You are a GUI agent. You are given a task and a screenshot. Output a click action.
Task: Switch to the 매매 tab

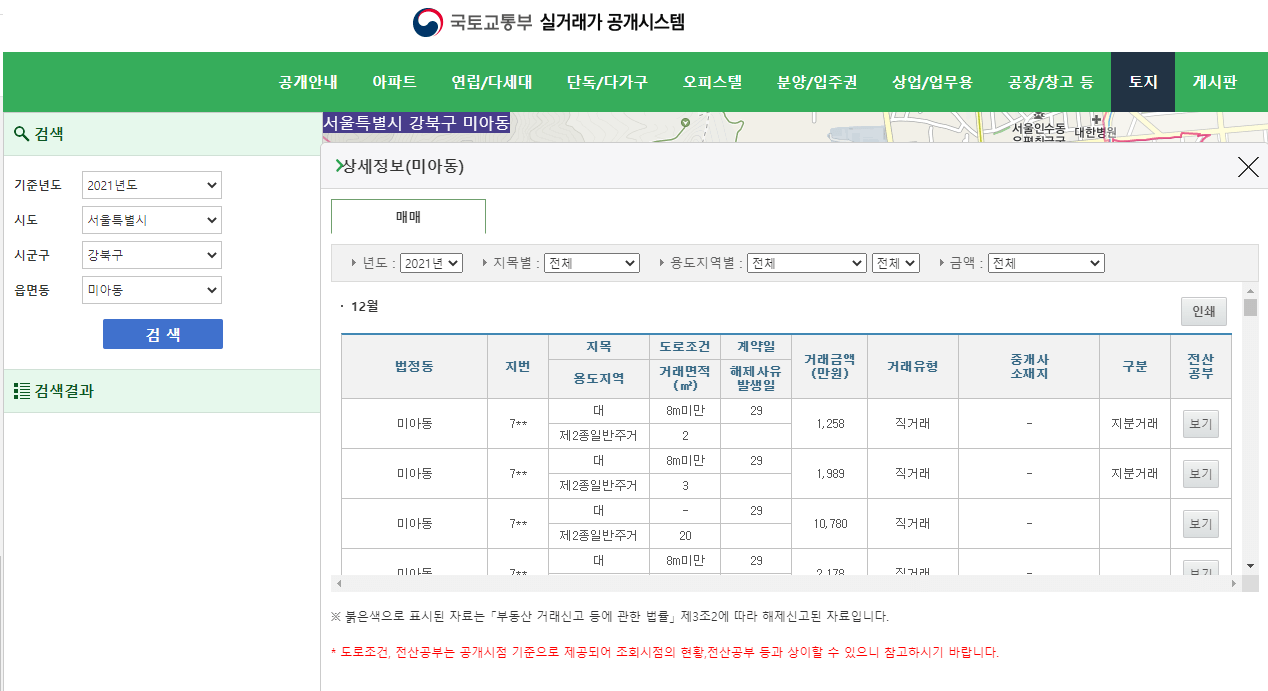pos(408,216)
